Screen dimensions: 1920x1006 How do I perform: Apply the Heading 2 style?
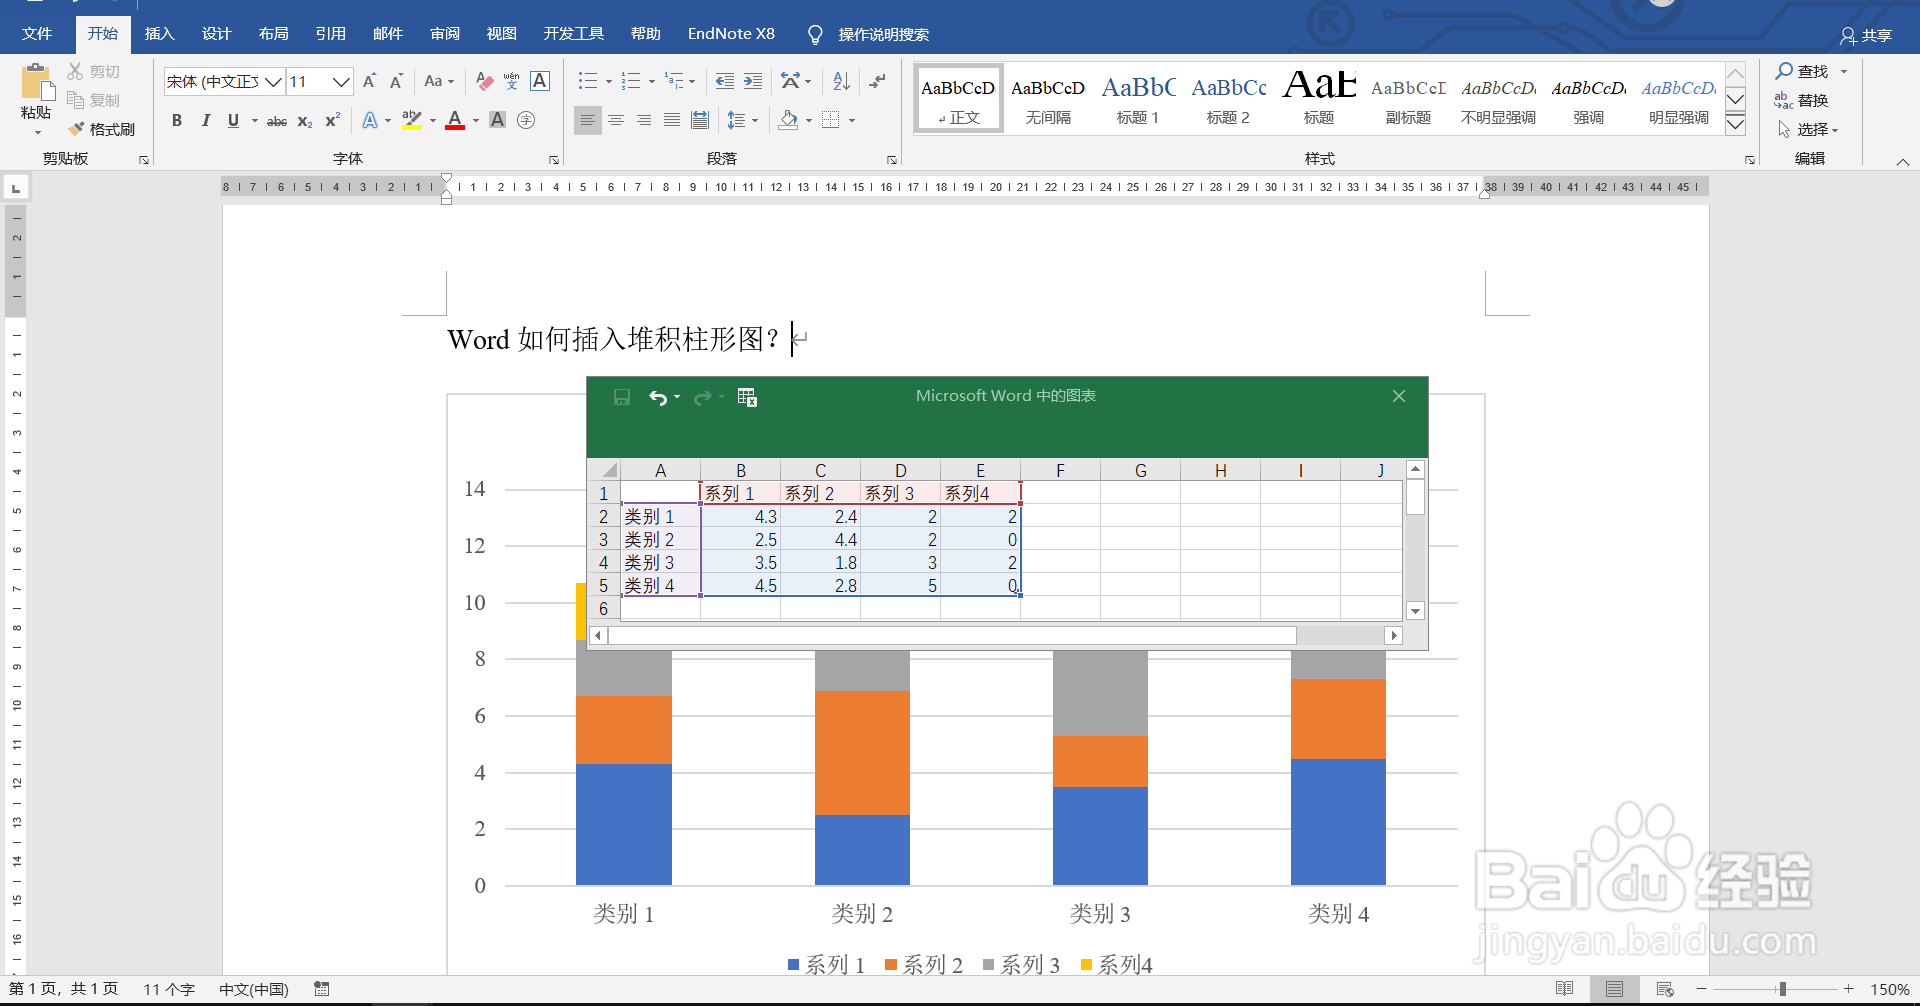click(x=1228, y=98)
